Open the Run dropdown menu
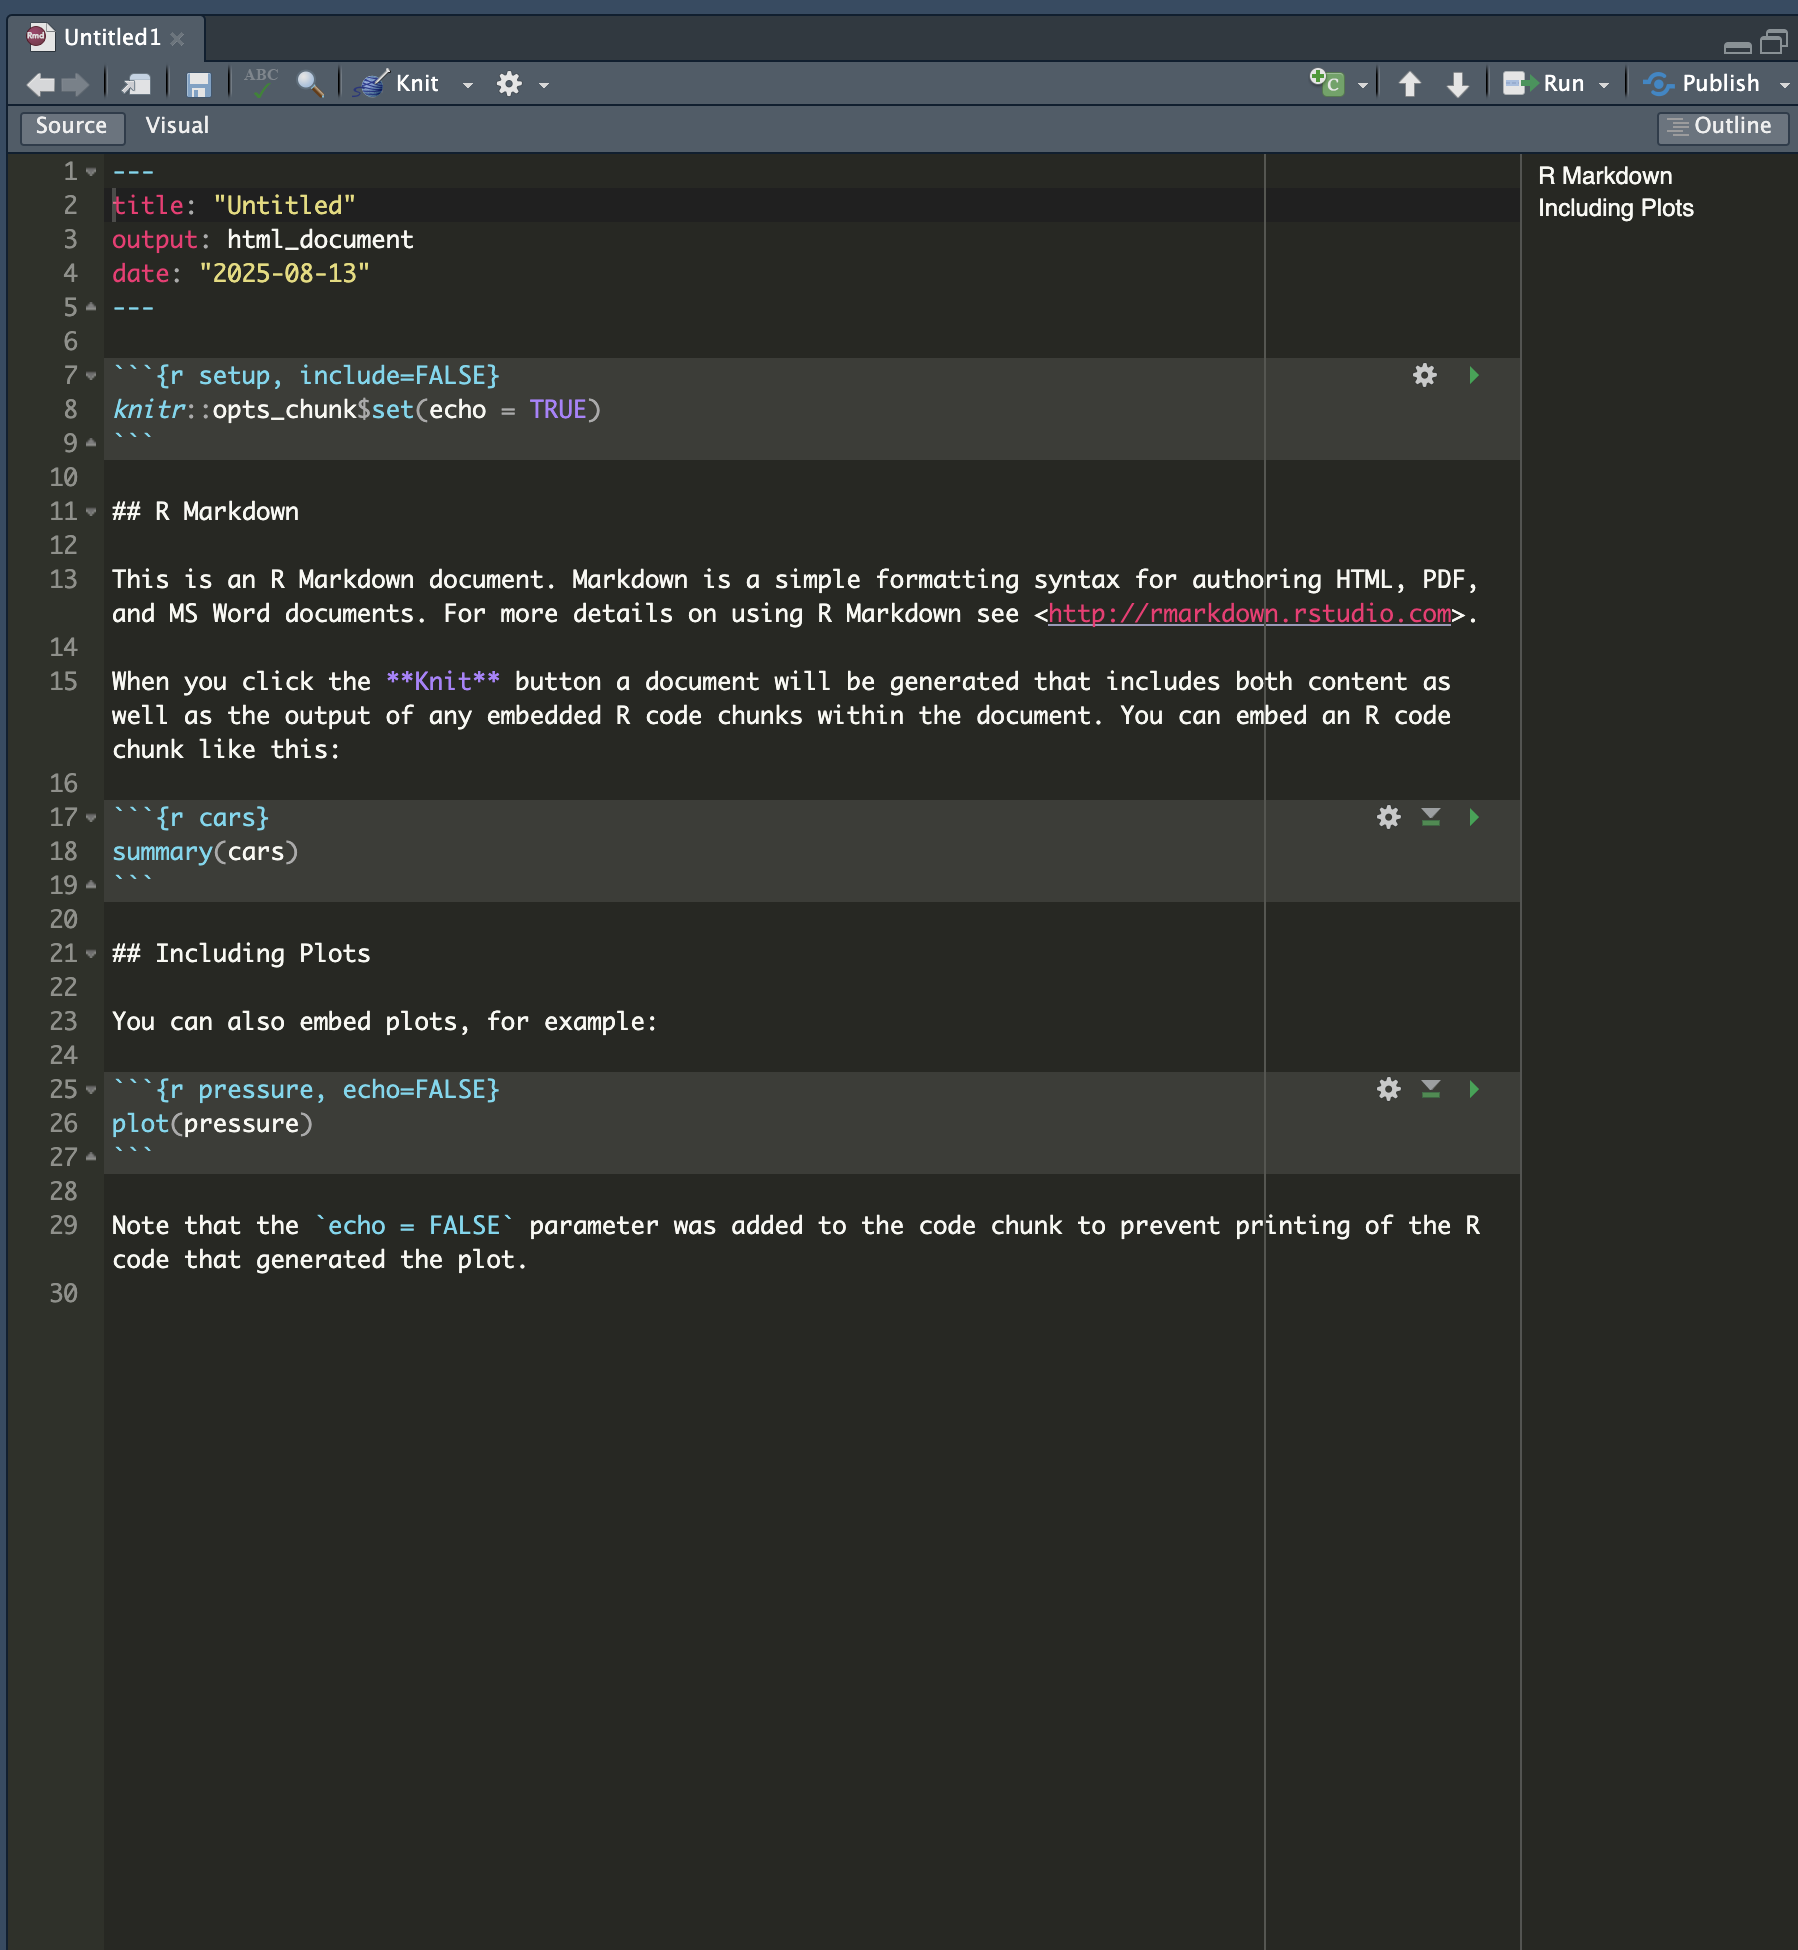1798x1950 pixels. [1604, 85]
